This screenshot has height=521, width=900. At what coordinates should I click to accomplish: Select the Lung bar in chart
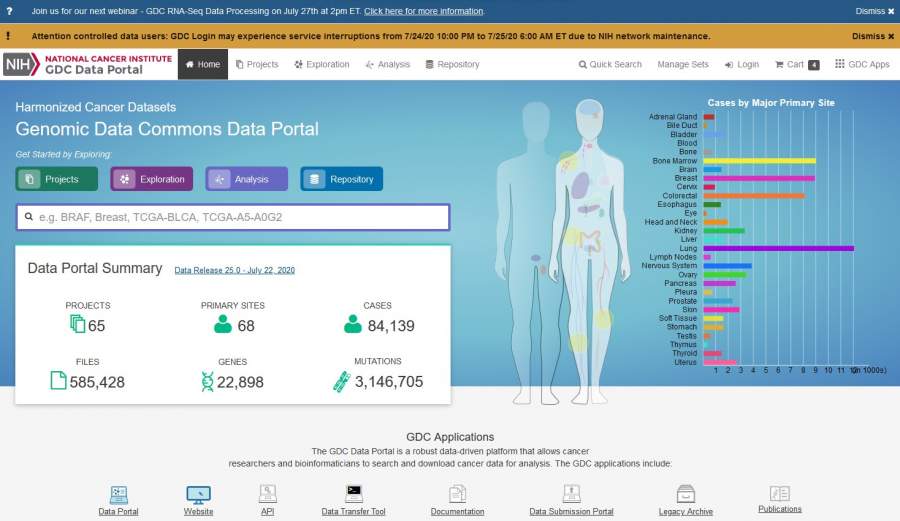(x=778, y=248)
